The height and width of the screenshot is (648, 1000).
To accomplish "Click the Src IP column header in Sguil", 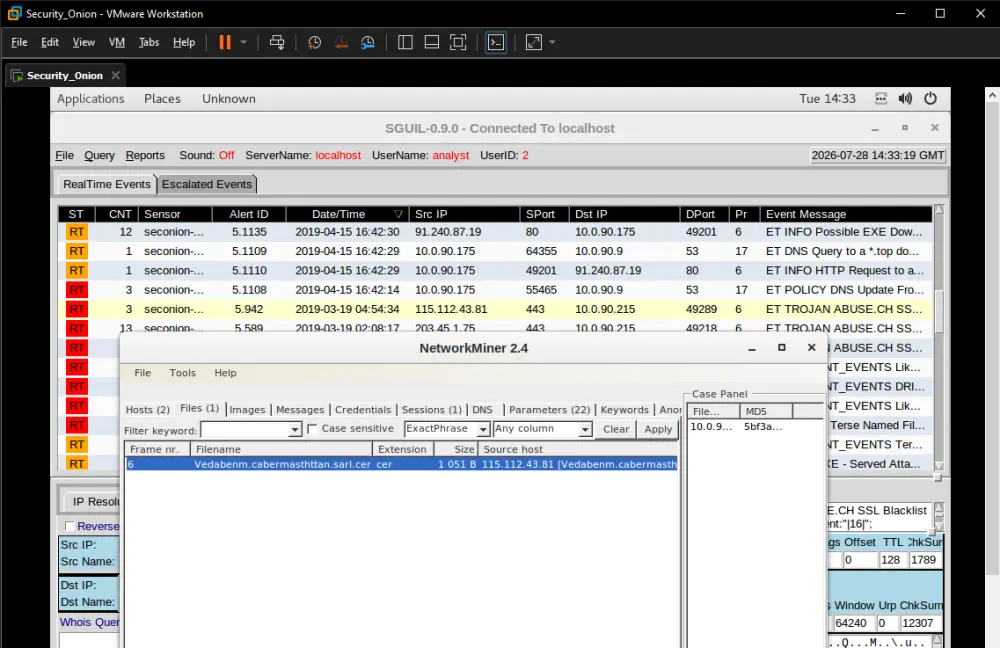I will tap(465, 214).
